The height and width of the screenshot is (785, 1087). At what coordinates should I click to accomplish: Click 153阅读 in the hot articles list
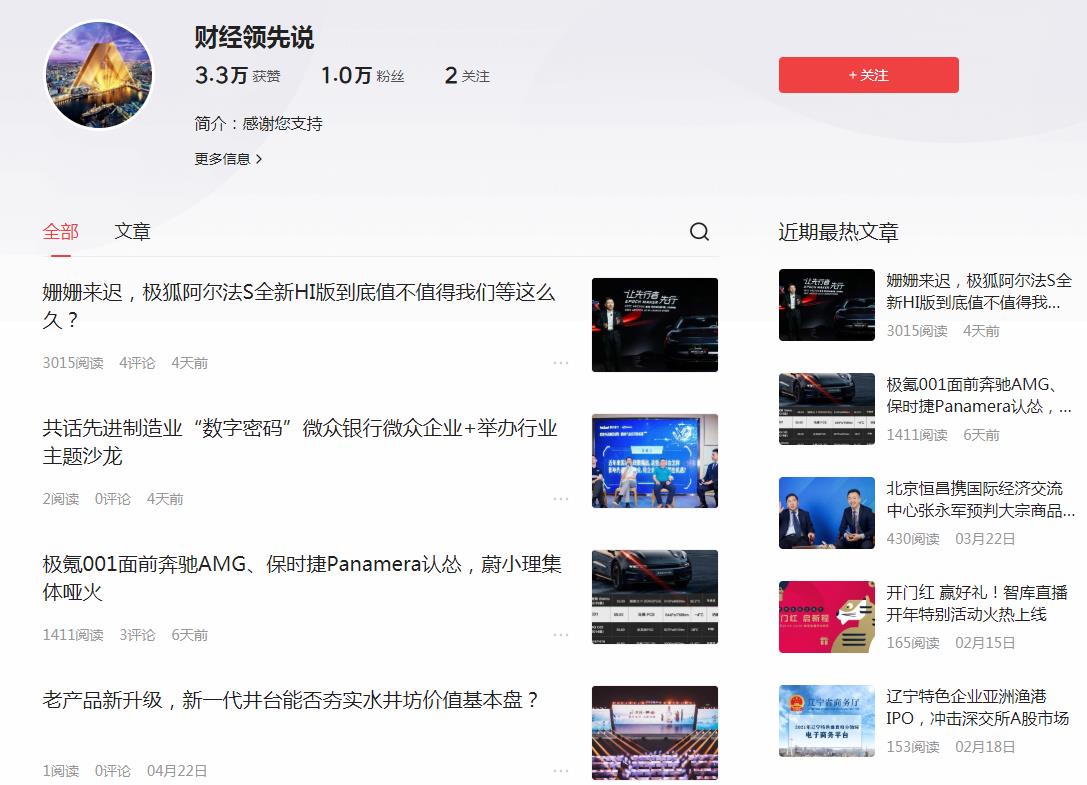click(x=913, y=747)
